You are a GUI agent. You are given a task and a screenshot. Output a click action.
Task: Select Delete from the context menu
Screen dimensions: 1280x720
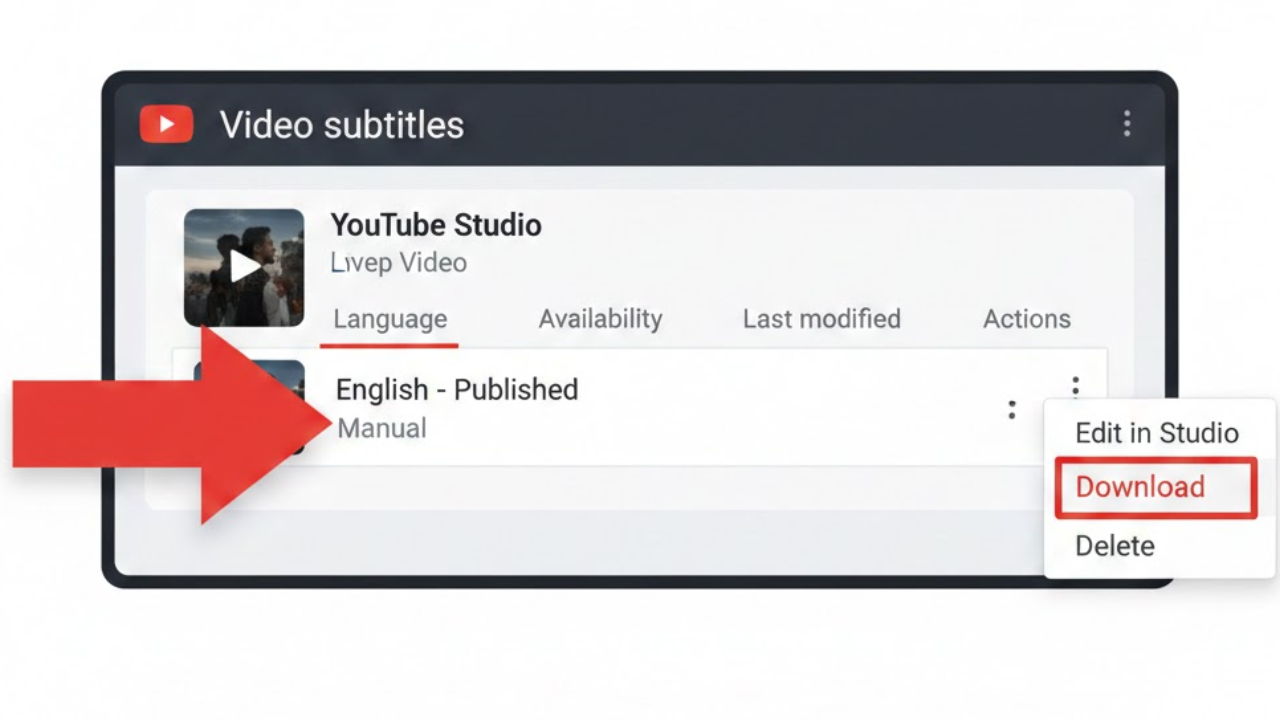pos(1114,546)
